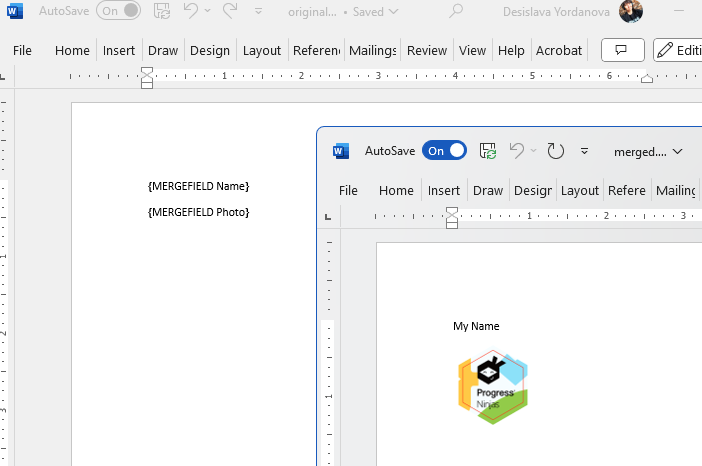Toggle AutoSave switch in original document window

118,11
